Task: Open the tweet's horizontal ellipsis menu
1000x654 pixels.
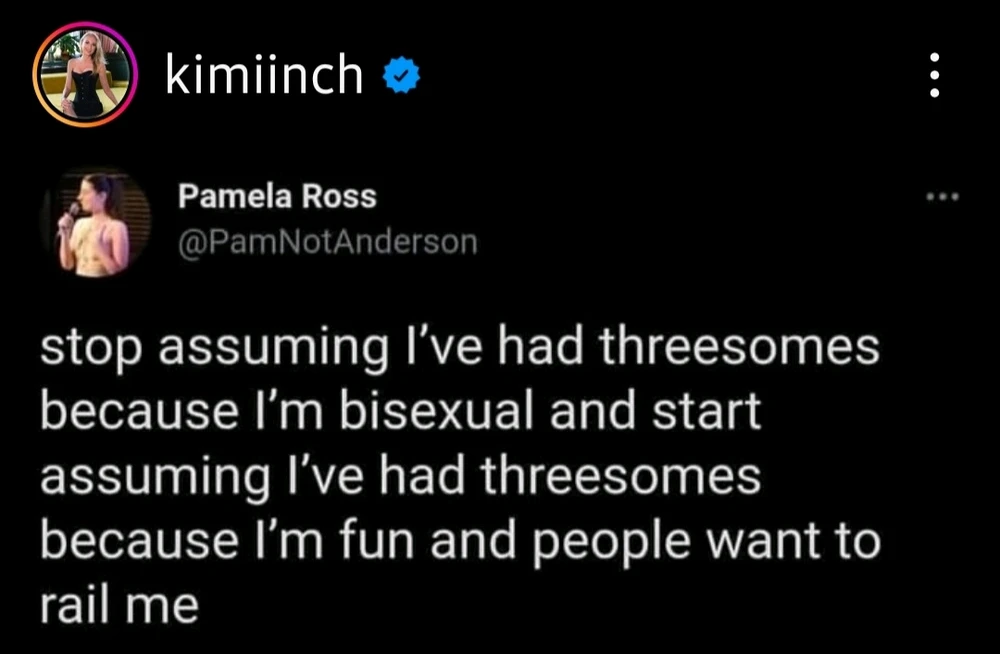Action: pos(942,198)
